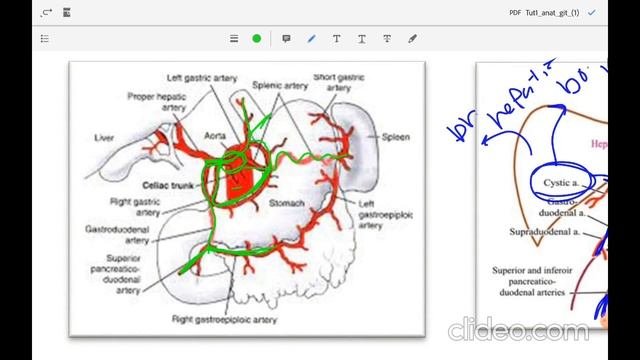Screen dimensions: 640x360
Task: Tap the 'Liver' label
Action: pyautogui.click(x=104, y=138)
